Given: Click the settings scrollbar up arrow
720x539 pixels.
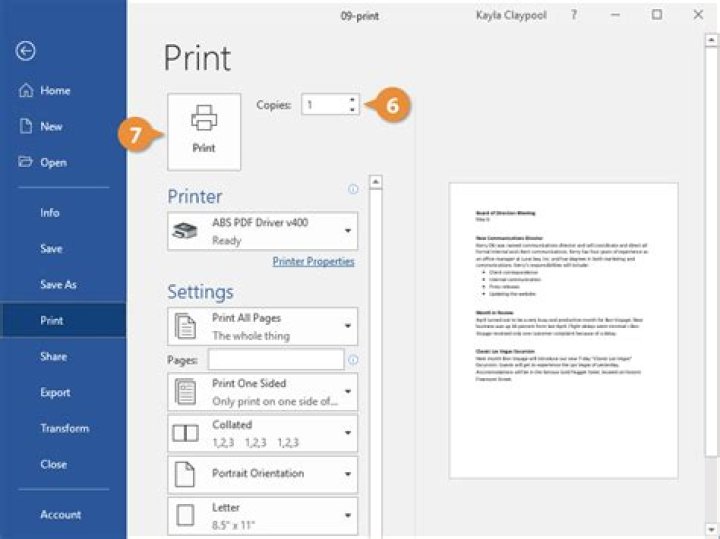Looking at the screenshot, I should pyautogui.click(x=376, y=183).
